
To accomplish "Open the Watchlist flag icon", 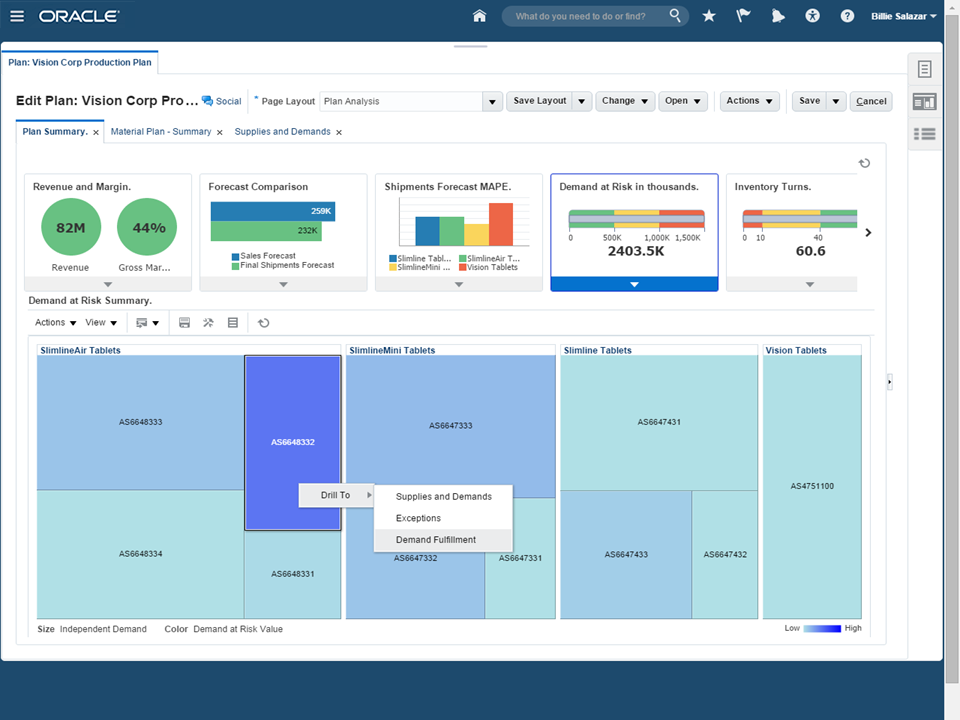I will click(743, 16).
